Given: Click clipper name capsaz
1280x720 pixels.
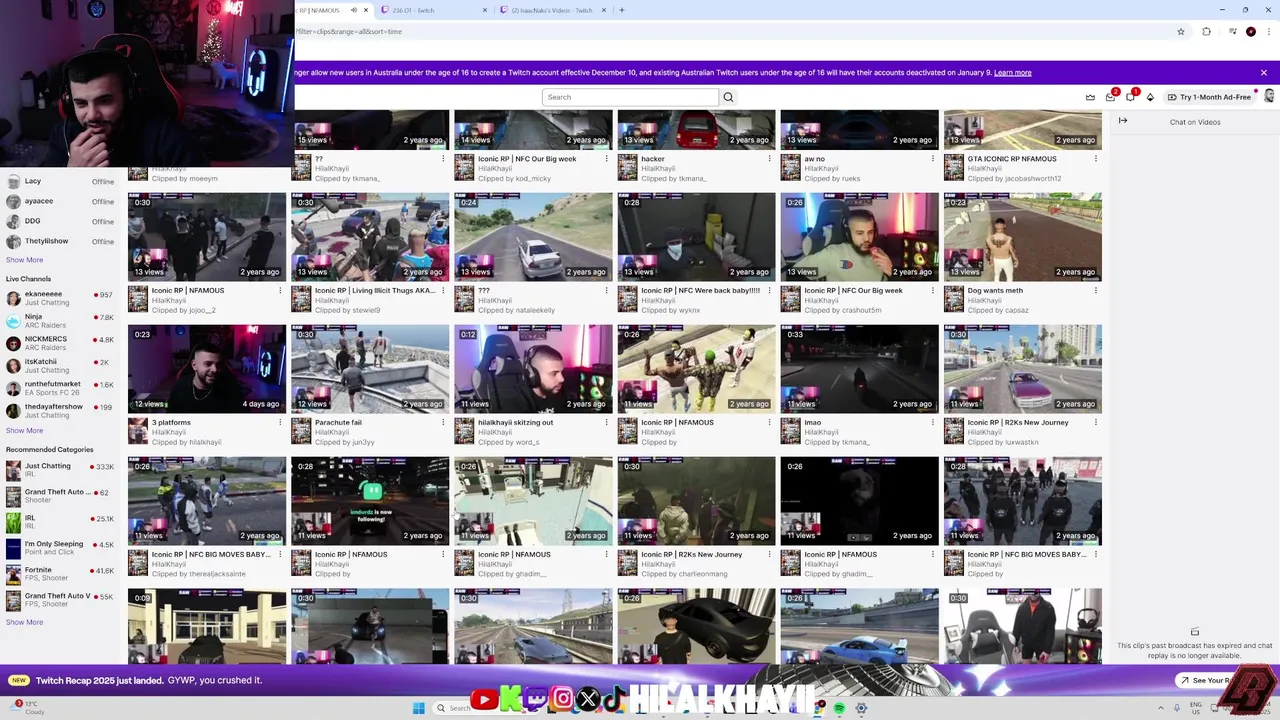Looking at the screenshot, I should coord(1016,311).
